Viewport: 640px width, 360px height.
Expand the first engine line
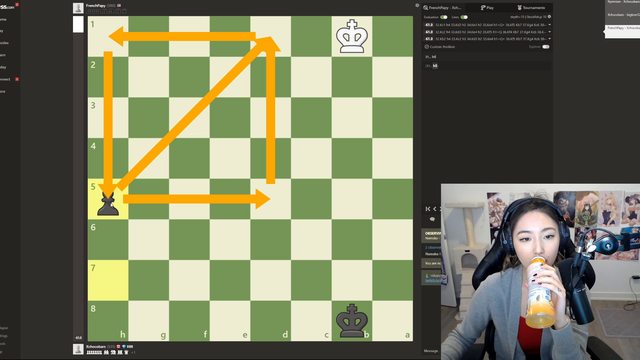point(549,25)
